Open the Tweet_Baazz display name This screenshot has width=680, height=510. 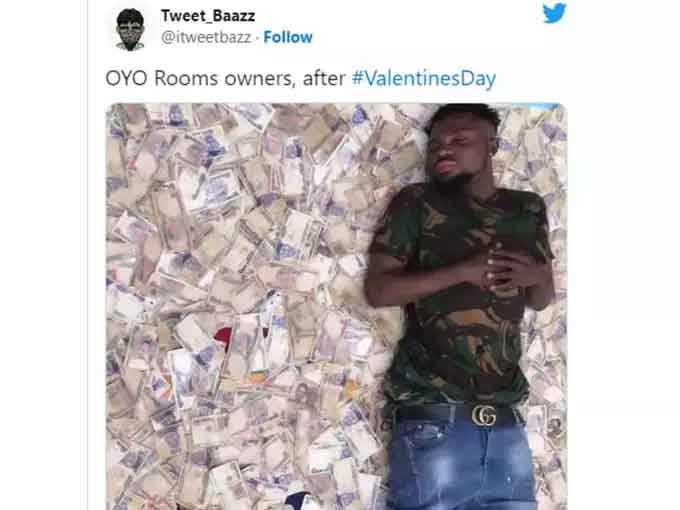(x=208, y=16)
